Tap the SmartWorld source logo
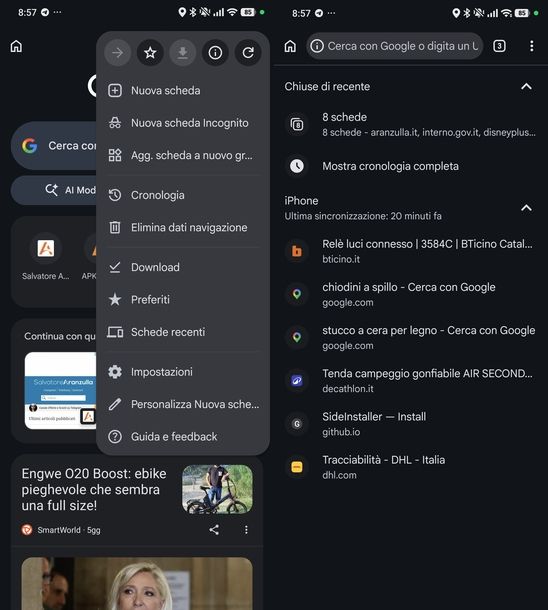Viewport: 548px width, 610px height. (x=27, y=530)
